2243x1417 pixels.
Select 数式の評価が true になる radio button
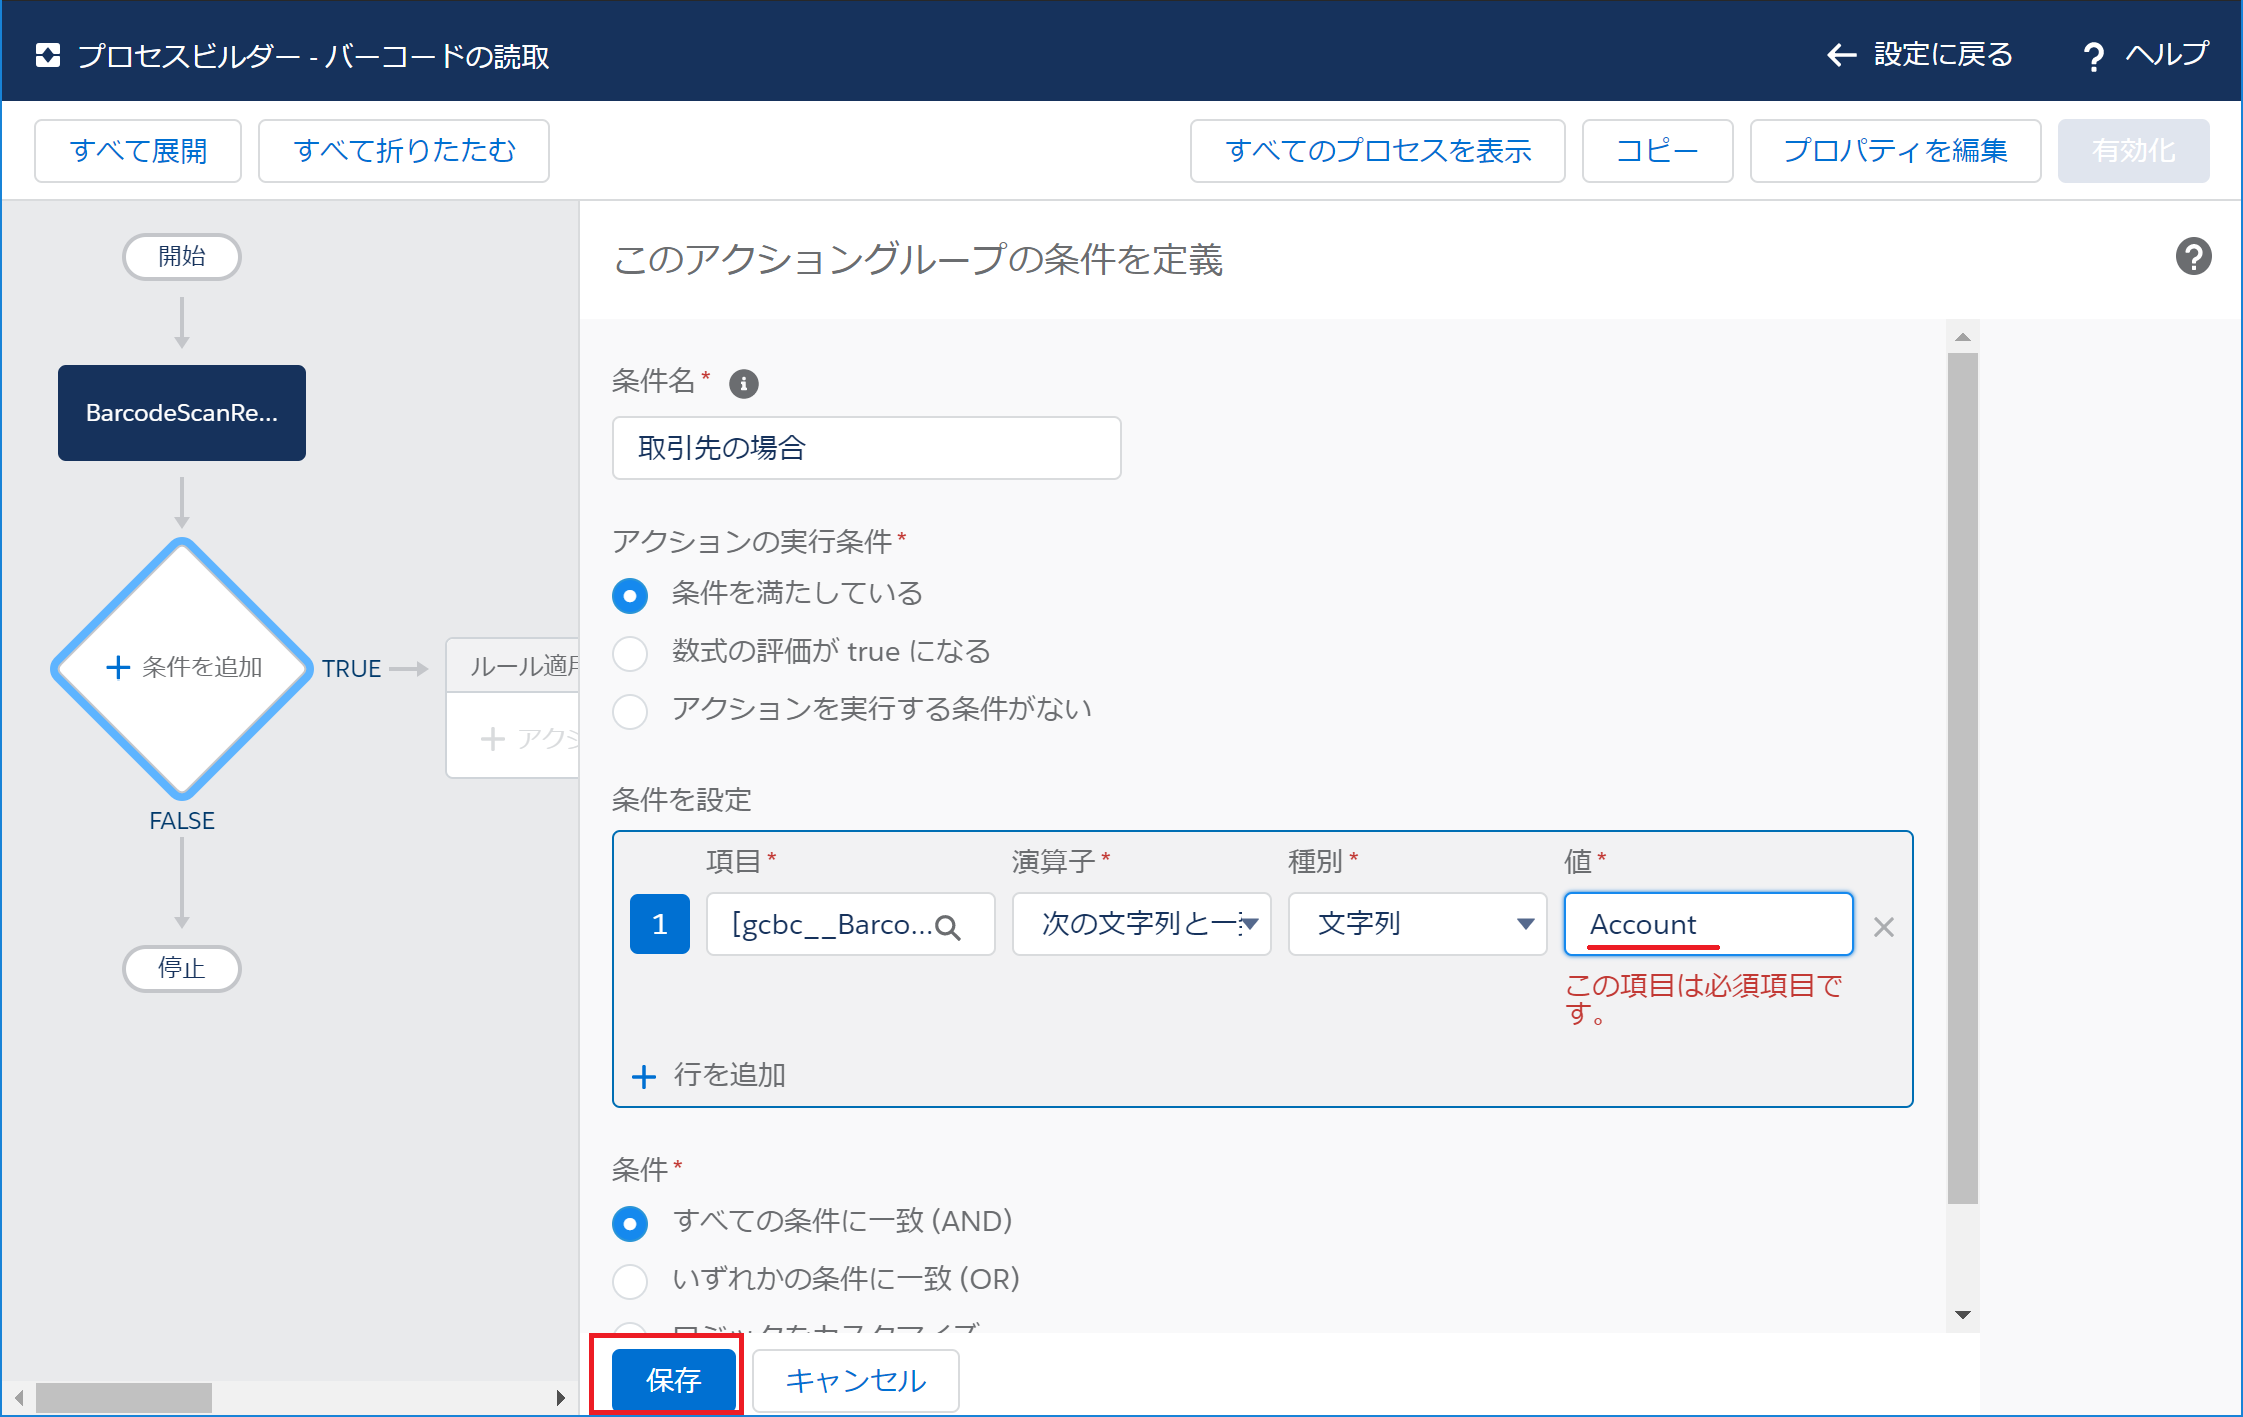click(629, 654)
